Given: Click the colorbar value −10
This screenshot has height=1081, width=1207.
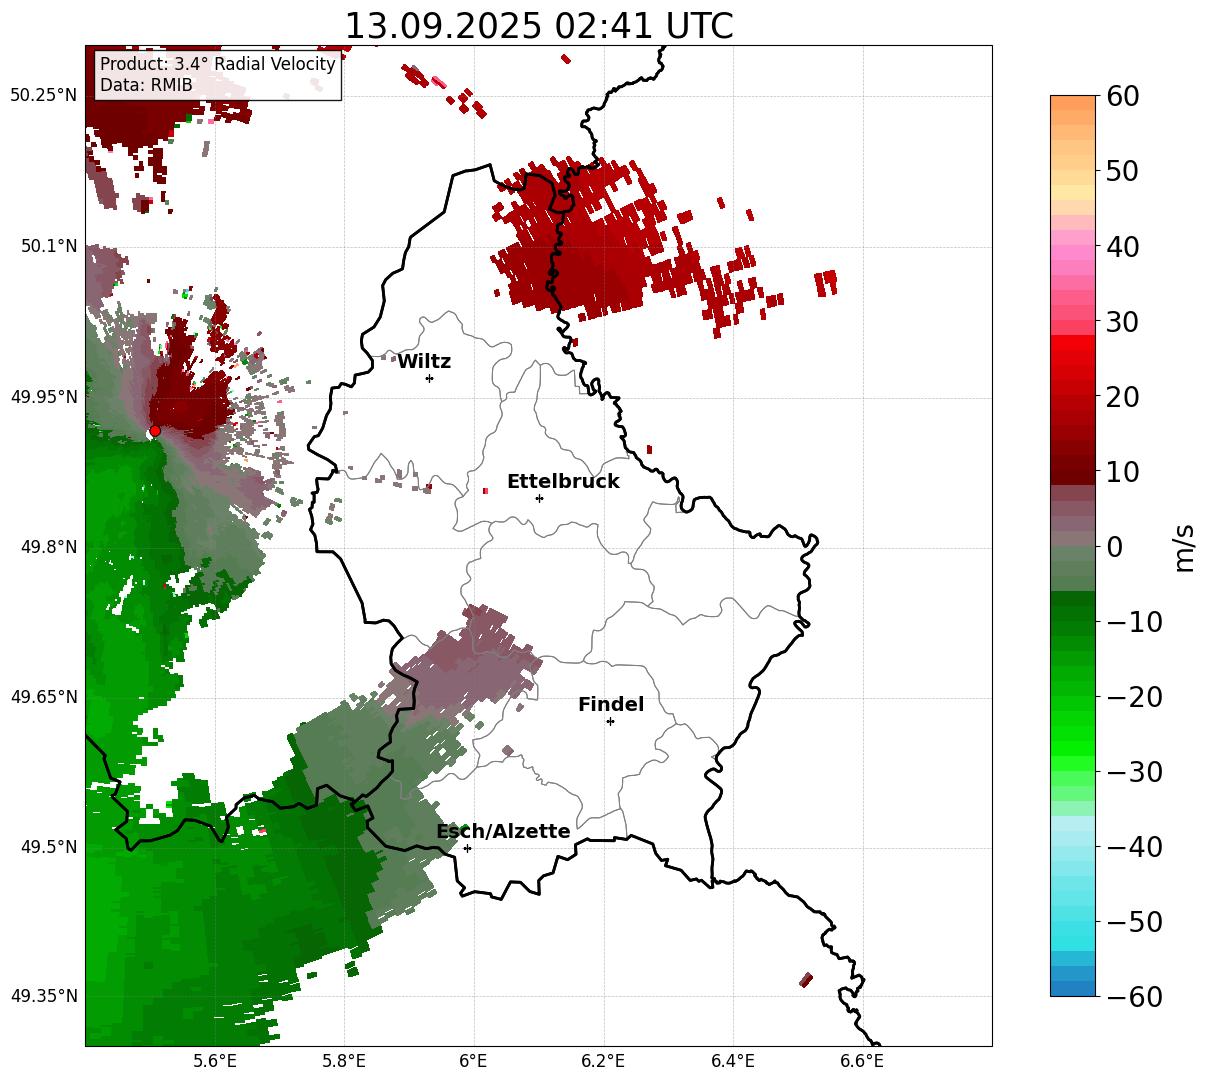Looking at the screenshot, I should click(1133, 622).
